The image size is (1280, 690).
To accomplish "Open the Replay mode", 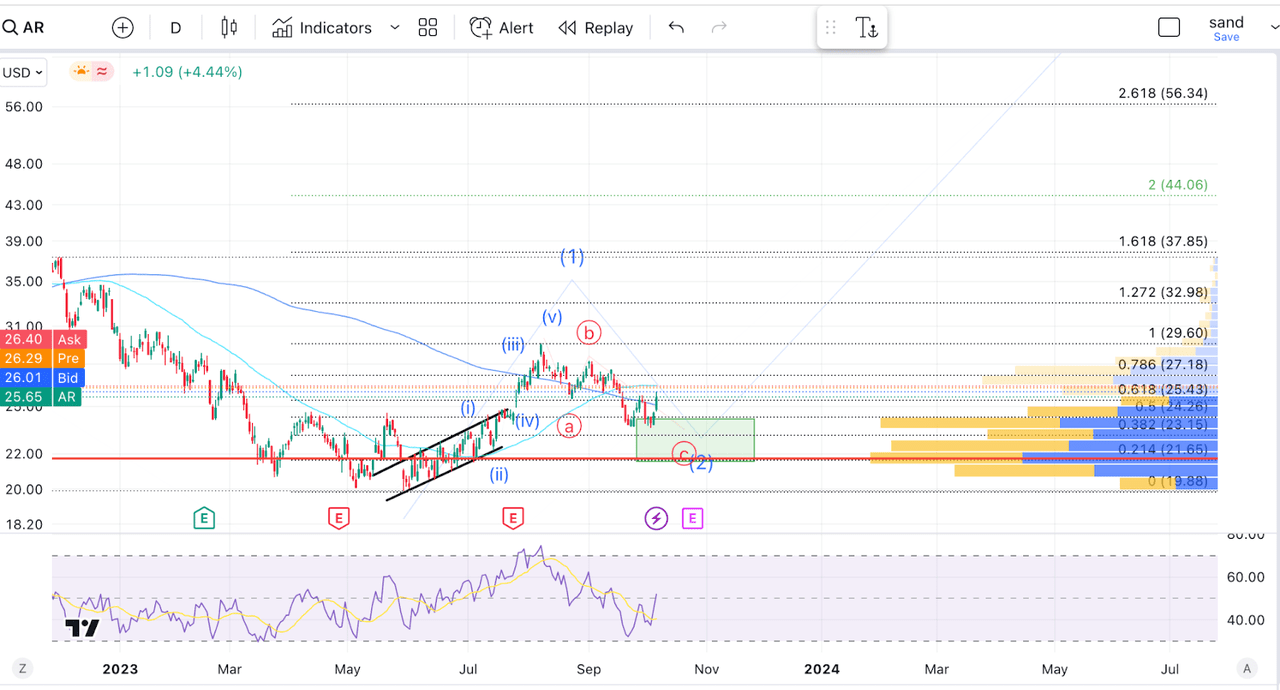I will (x=596, y=28).
